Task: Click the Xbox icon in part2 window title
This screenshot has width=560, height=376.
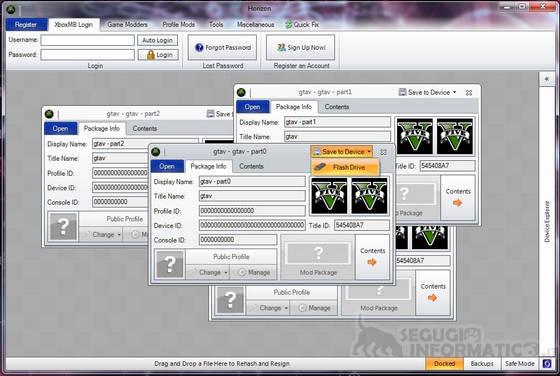Action: click(x=49, y=114)
